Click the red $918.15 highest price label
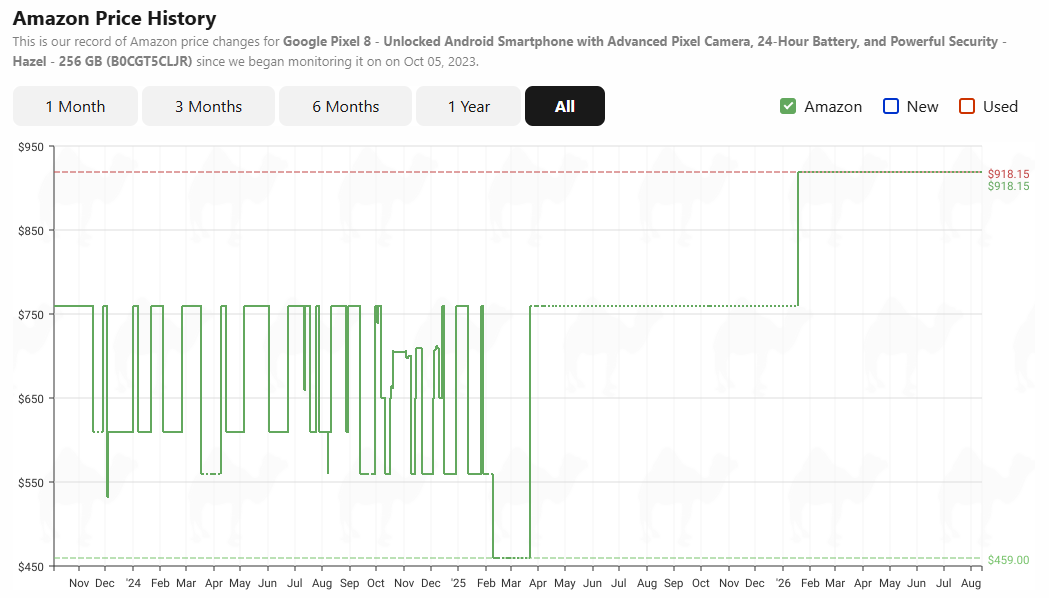 point(1008,174)
